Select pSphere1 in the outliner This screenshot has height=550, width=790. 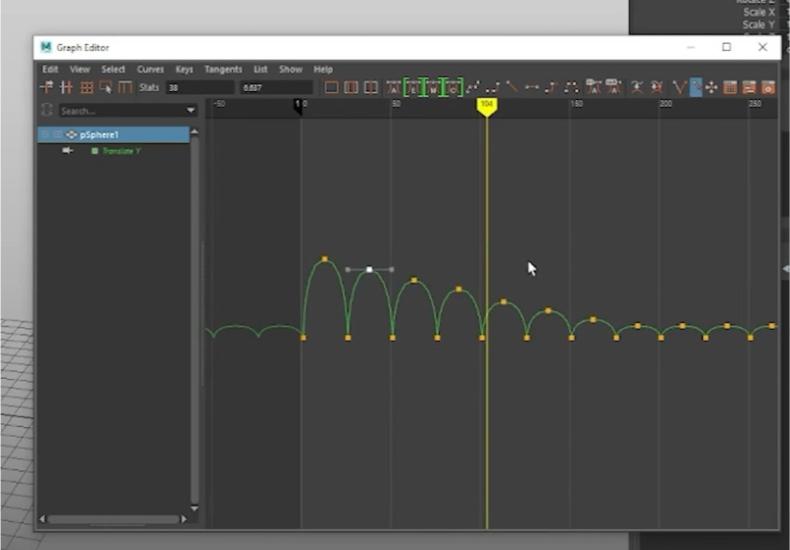click(x=113, y=134)
